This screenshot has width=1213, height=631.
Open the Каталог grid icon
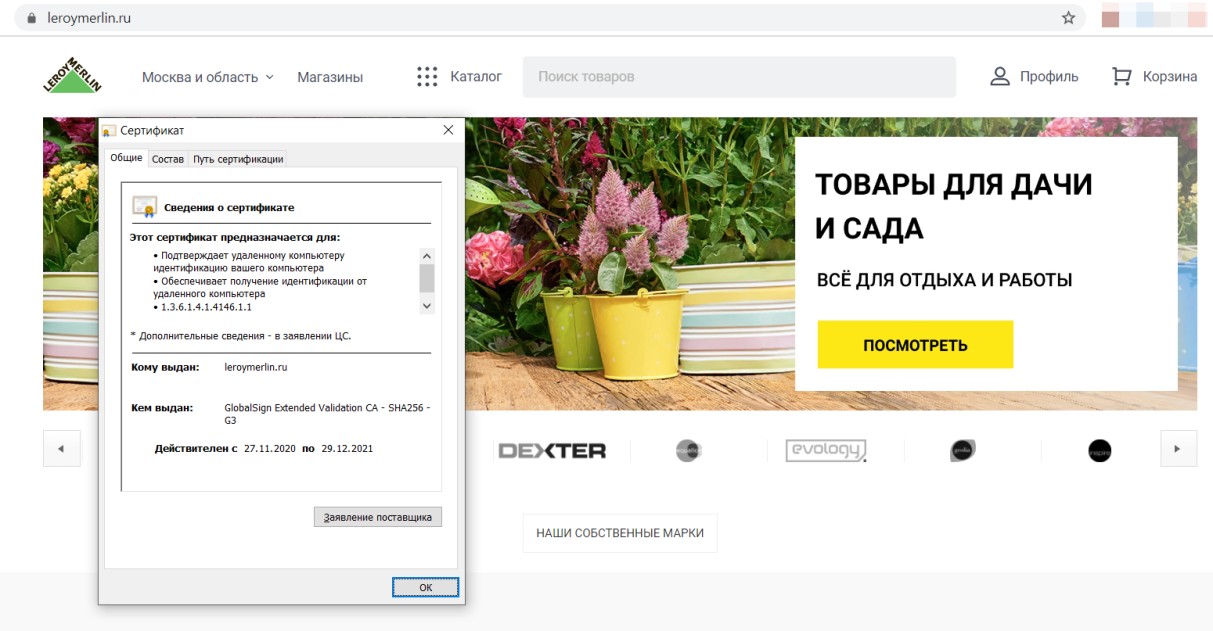pyautogui.click(x=427, y=77)
